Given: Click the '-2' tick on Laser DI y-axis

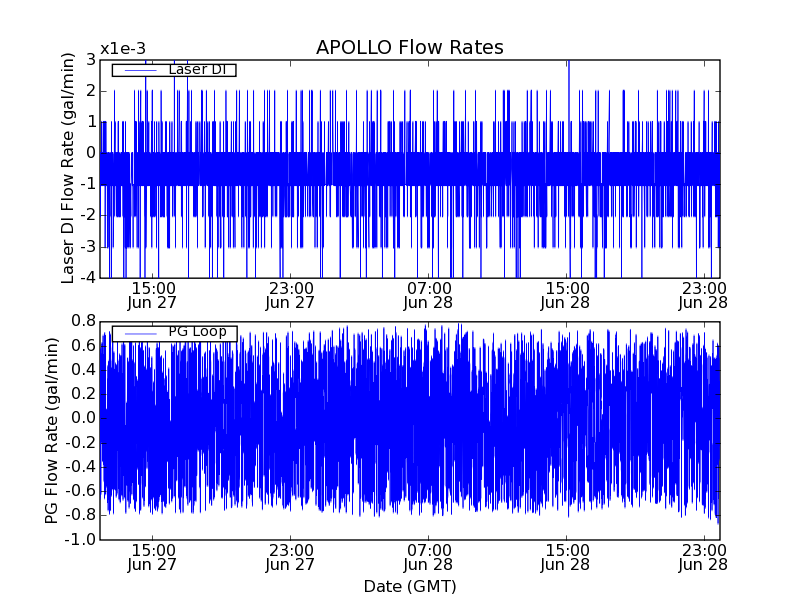Looking at the screenshot, I should point(88,216).
